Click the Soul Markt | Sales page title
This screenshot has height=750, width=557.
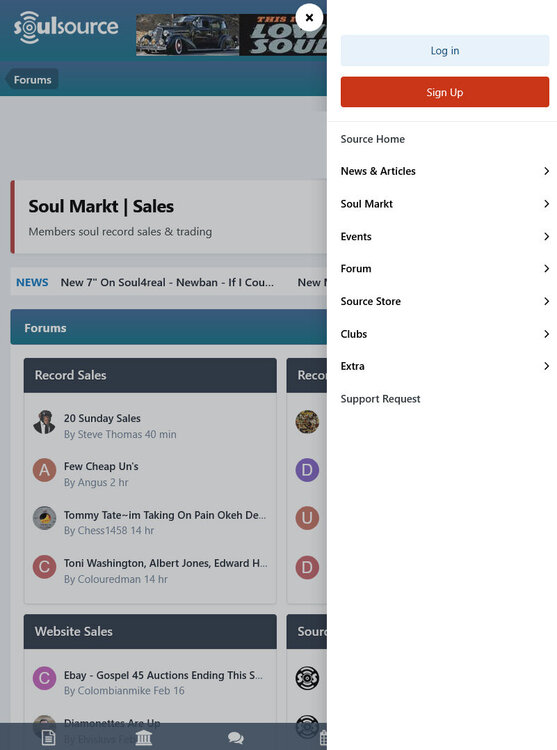click(101, 207)
